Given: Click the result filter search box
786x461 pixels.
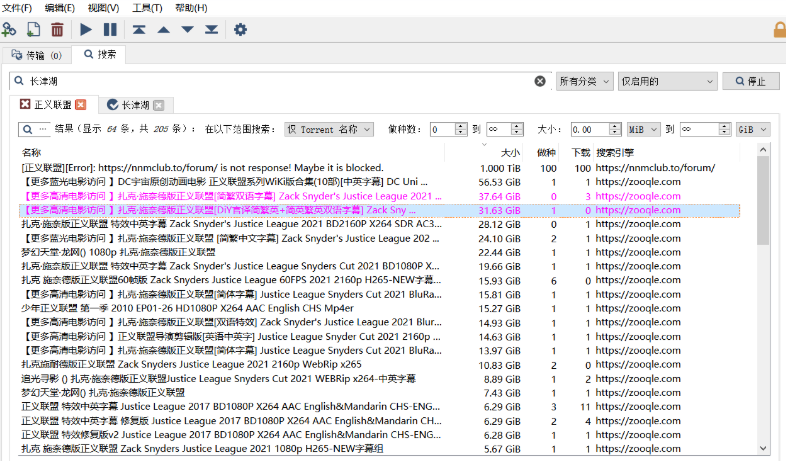Looking at the screenshot, I should 34,129.
